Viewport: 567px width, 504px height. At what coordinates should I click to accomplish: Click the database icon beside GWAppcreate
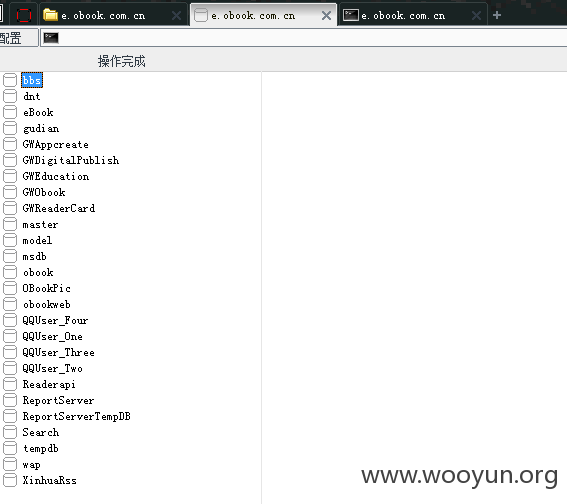10,144
